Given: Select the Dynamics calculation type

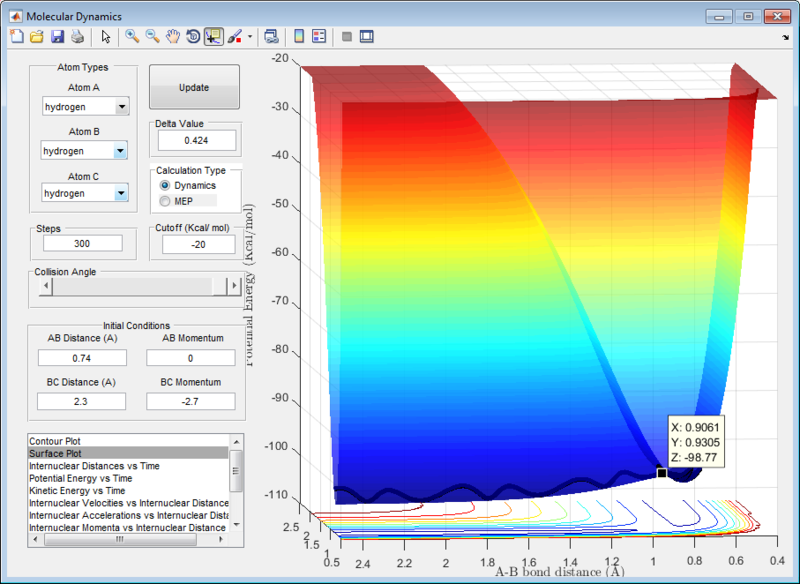Looking at the screenshot, I should tap(165, 186).
